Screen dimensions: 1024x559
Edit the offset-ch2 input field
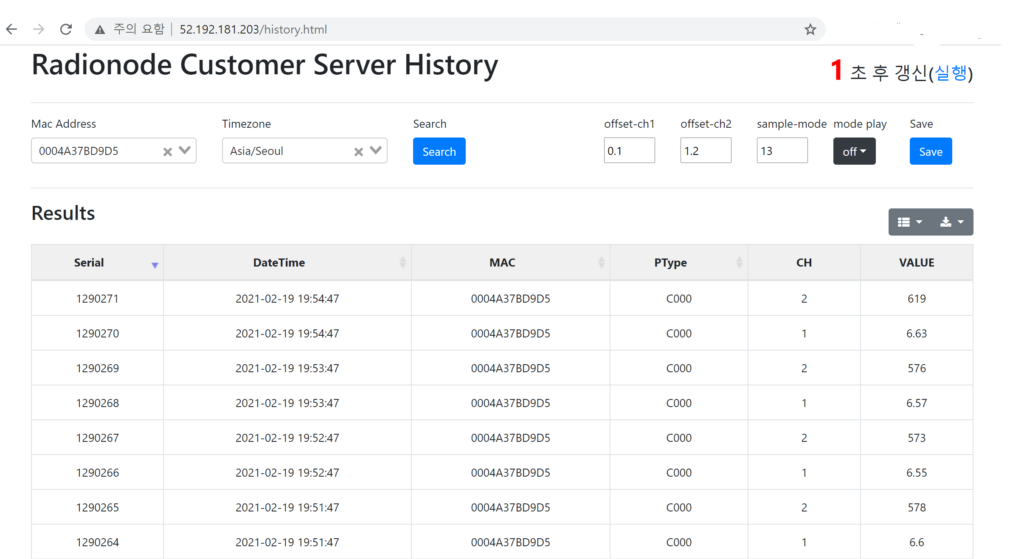pos(705,151)
